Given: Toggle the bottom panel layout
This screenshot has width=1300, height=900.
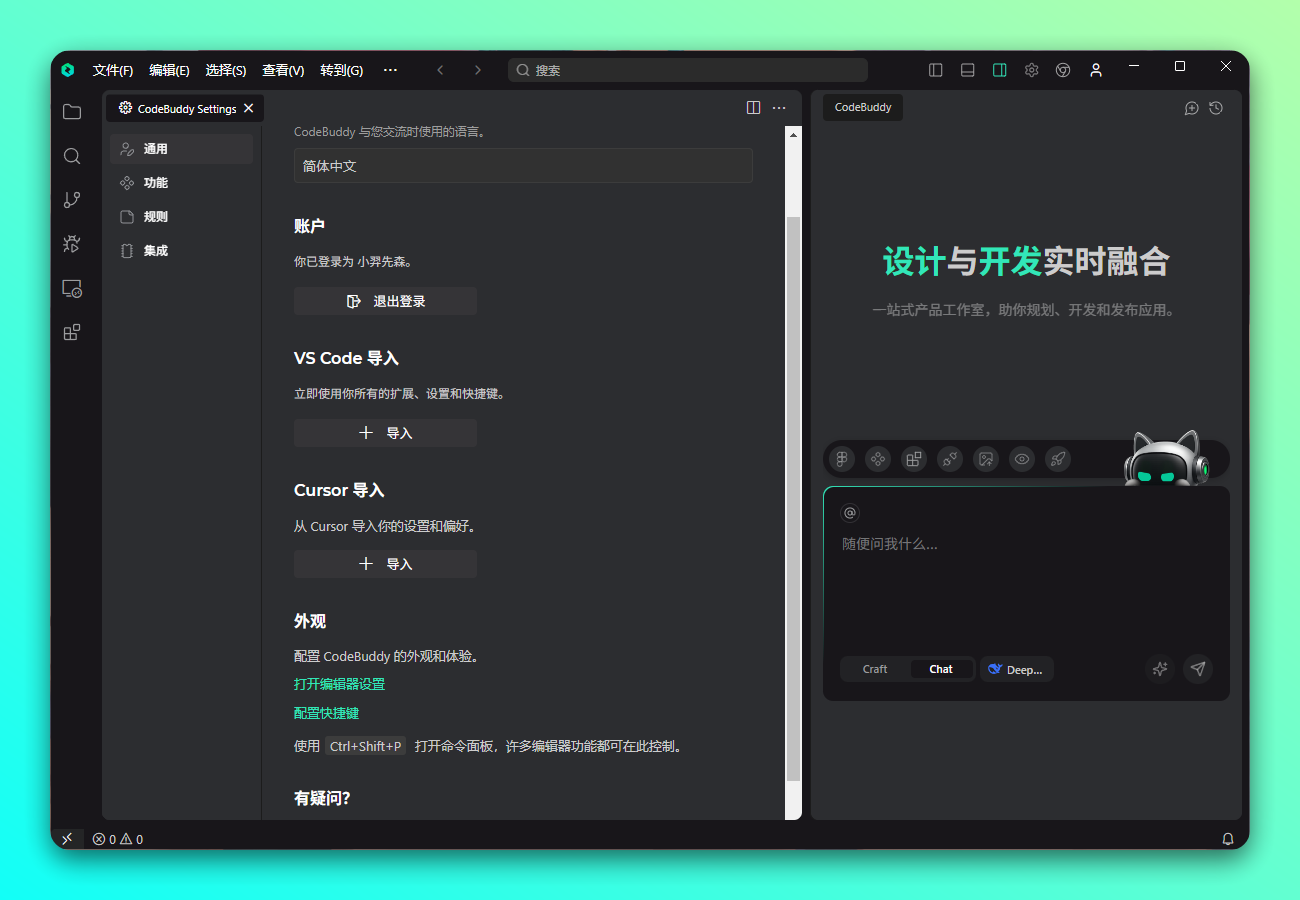Looking at the screenshot, I should tap(967, 70).
